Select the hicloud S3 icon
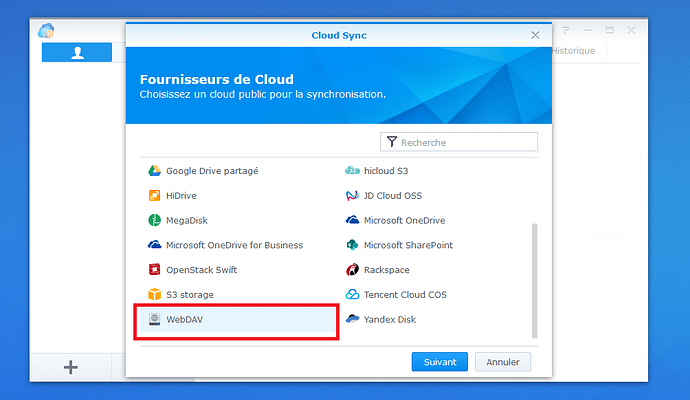Screen dimensions: 690x400 (x=352, y=171)
